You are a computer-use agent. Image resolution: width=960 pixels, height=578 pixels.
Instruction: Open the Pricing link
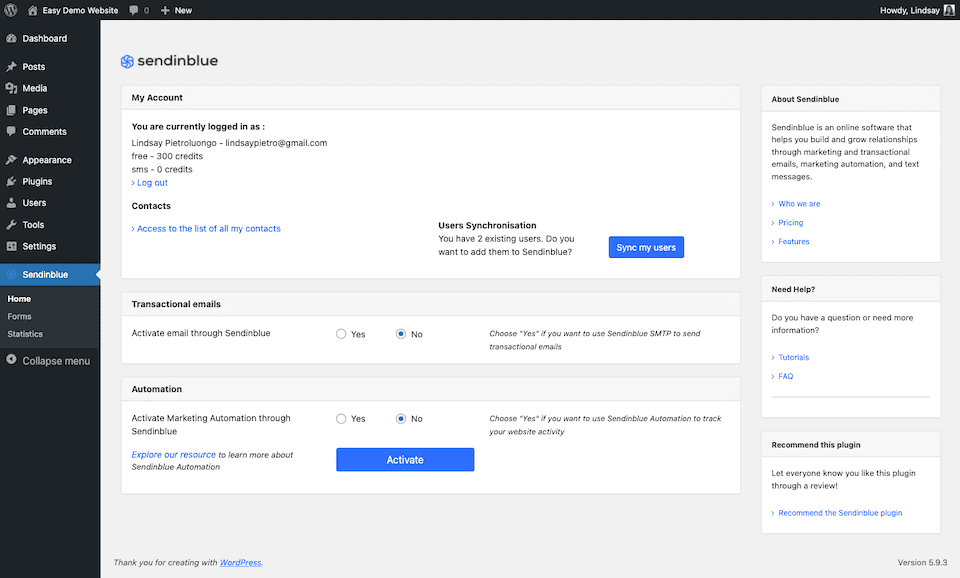(790, 223)
